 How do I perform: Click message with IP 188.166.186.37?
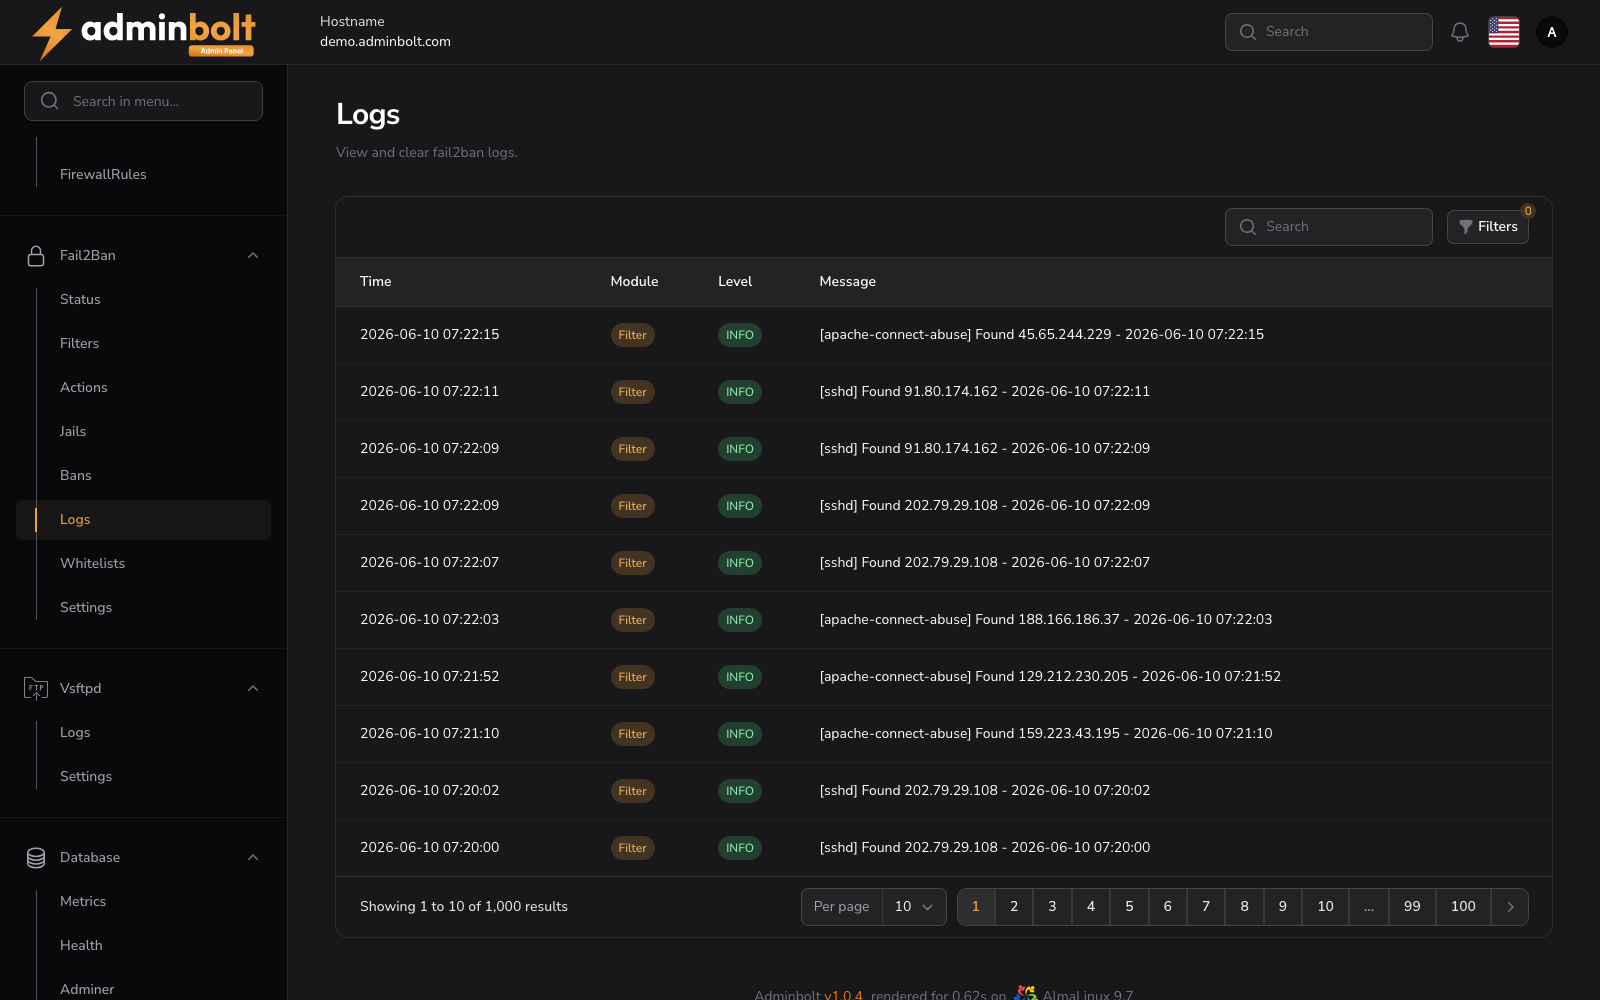[x=1045, y=620]
